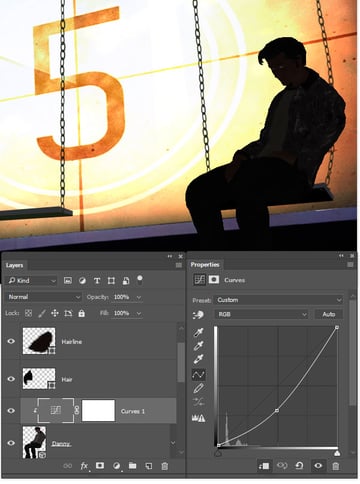Screen dimensions: 360x484
Task: Open the Fill slider dropdown arrow
Action: (139, 313)
